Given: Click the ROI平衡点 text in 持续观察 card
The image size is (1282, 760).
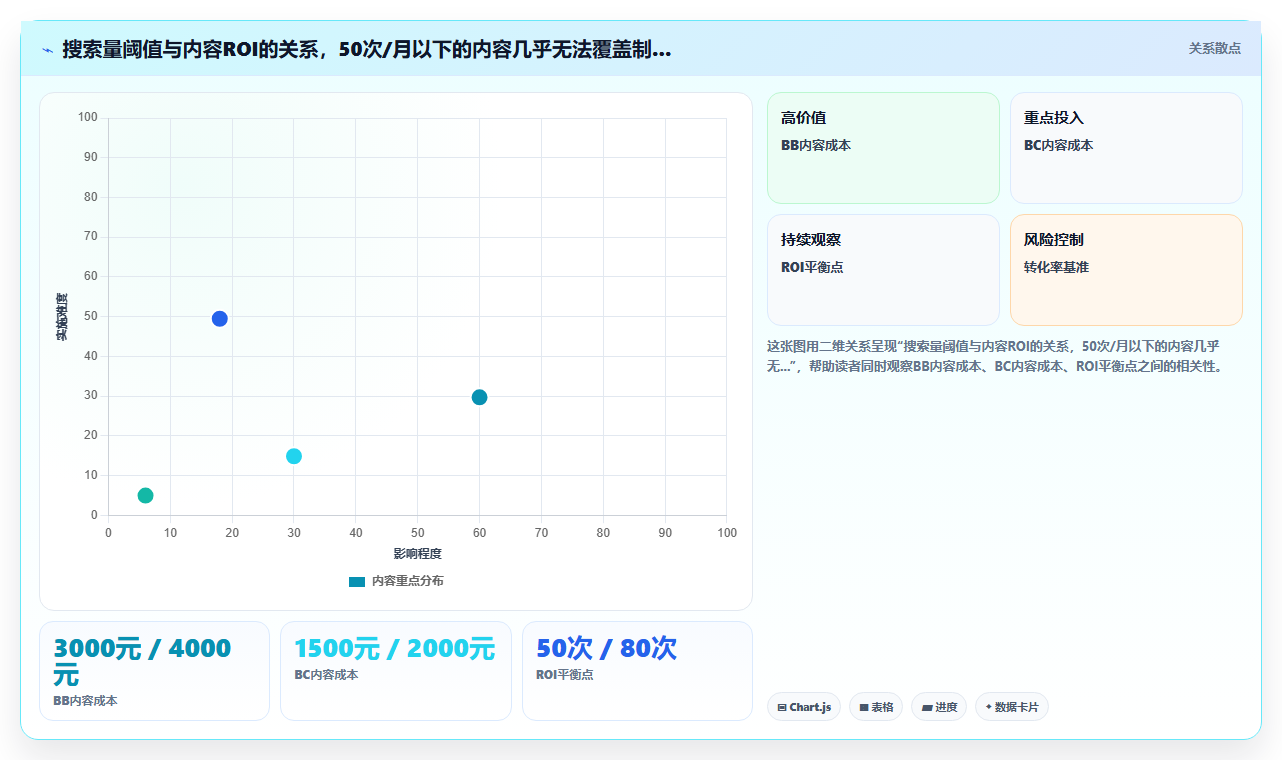Looking at the screenshot, I should click(812, 267).
